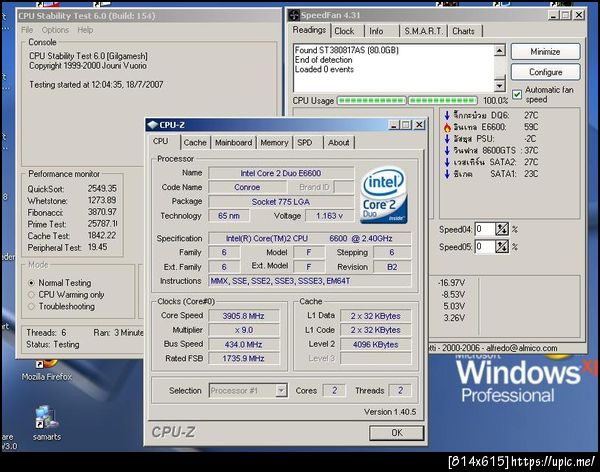
Task: Click the down arrow icon beside 8600GTS
Action: tap(447, 150)
